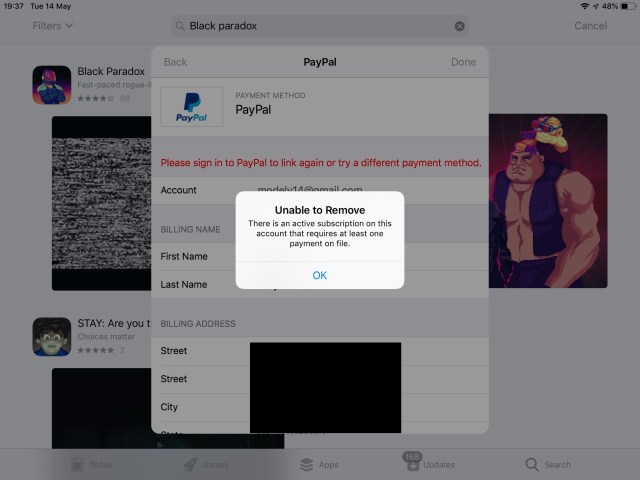Go to the Search tab
640x480 pixels.
pos(548,464)
